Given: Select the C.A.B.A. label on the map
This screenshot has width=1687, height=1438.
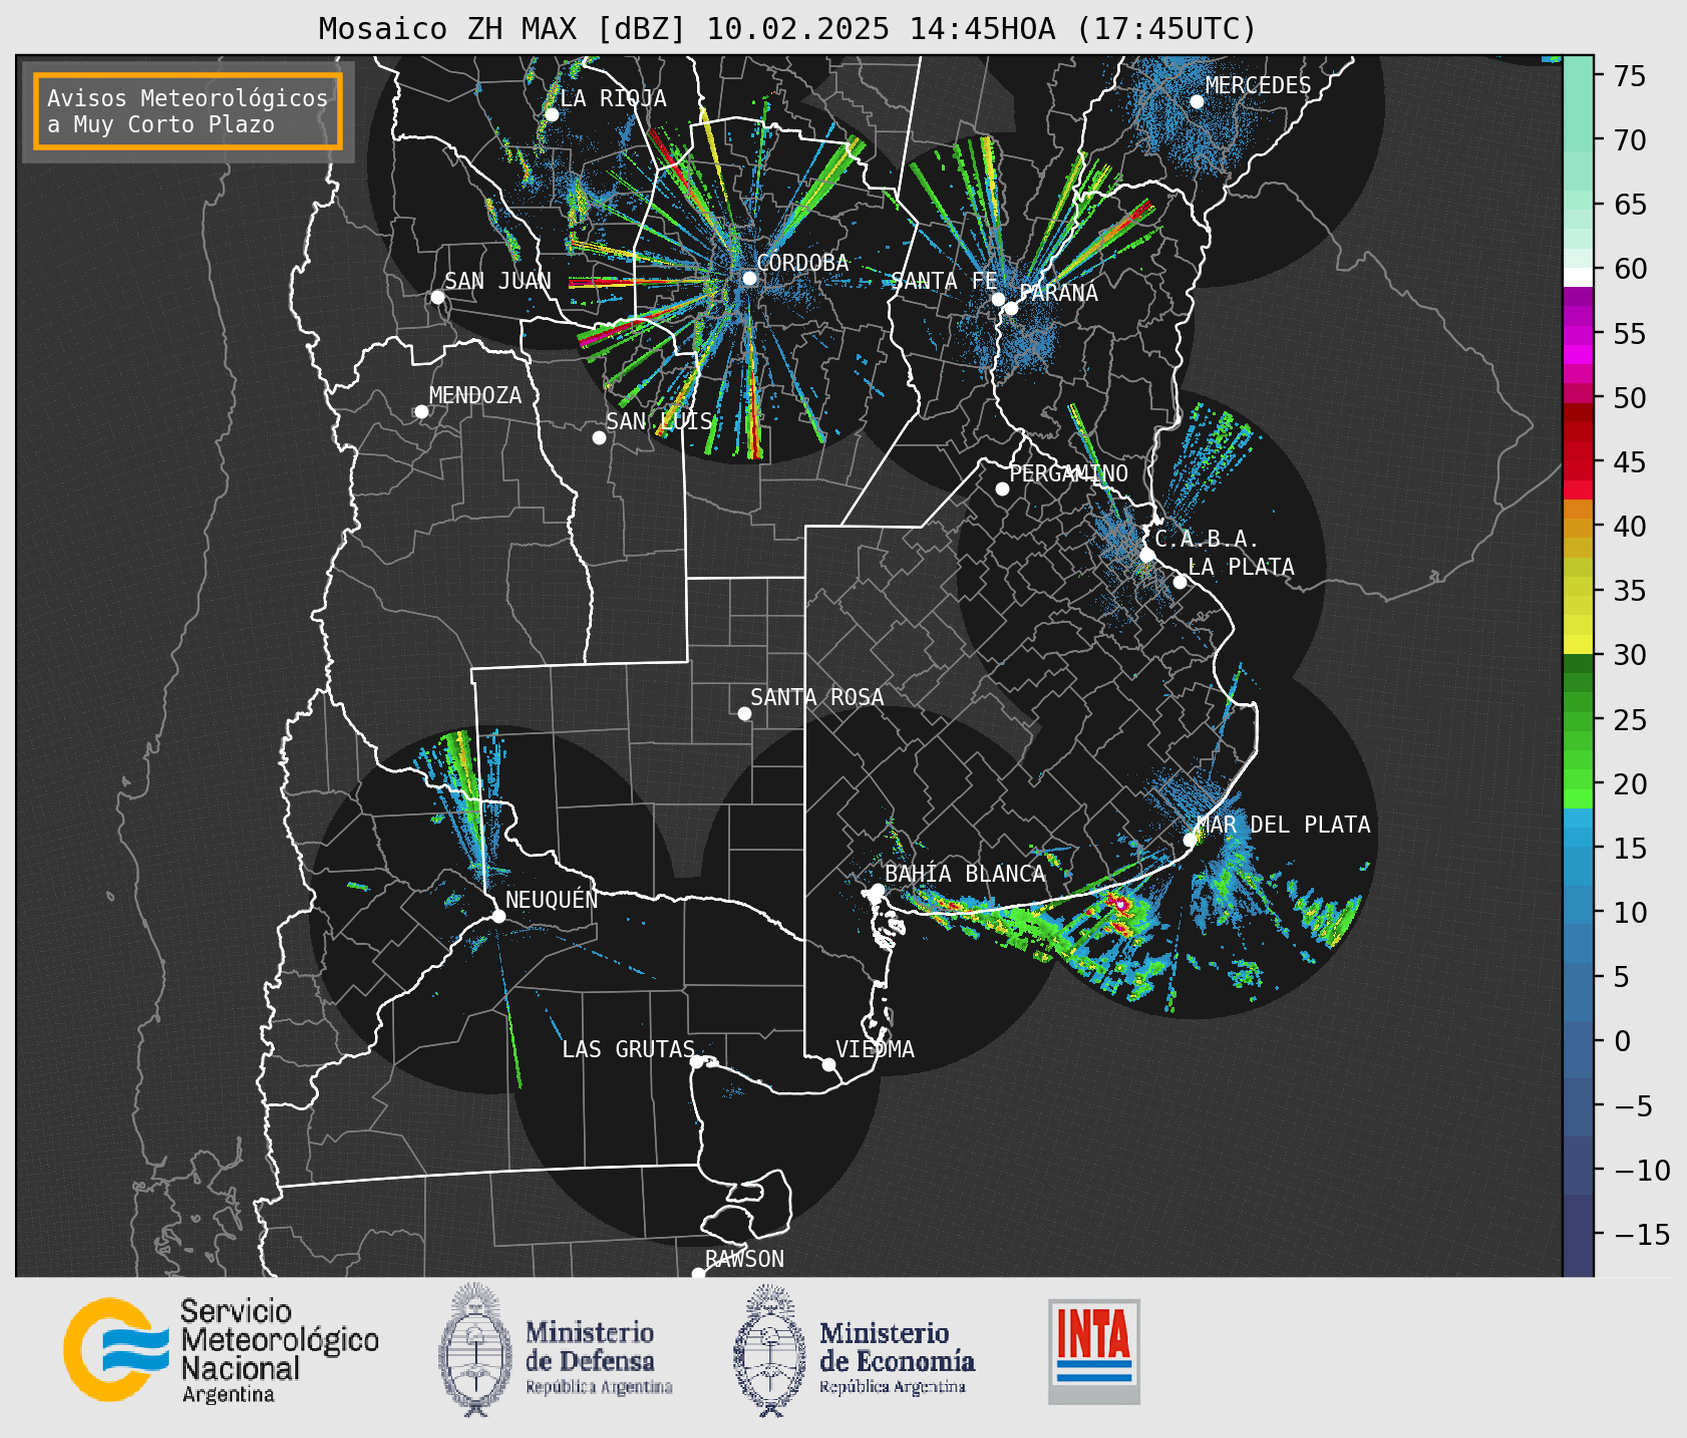Looking at the screenshot, I should tap(1207, 540).
